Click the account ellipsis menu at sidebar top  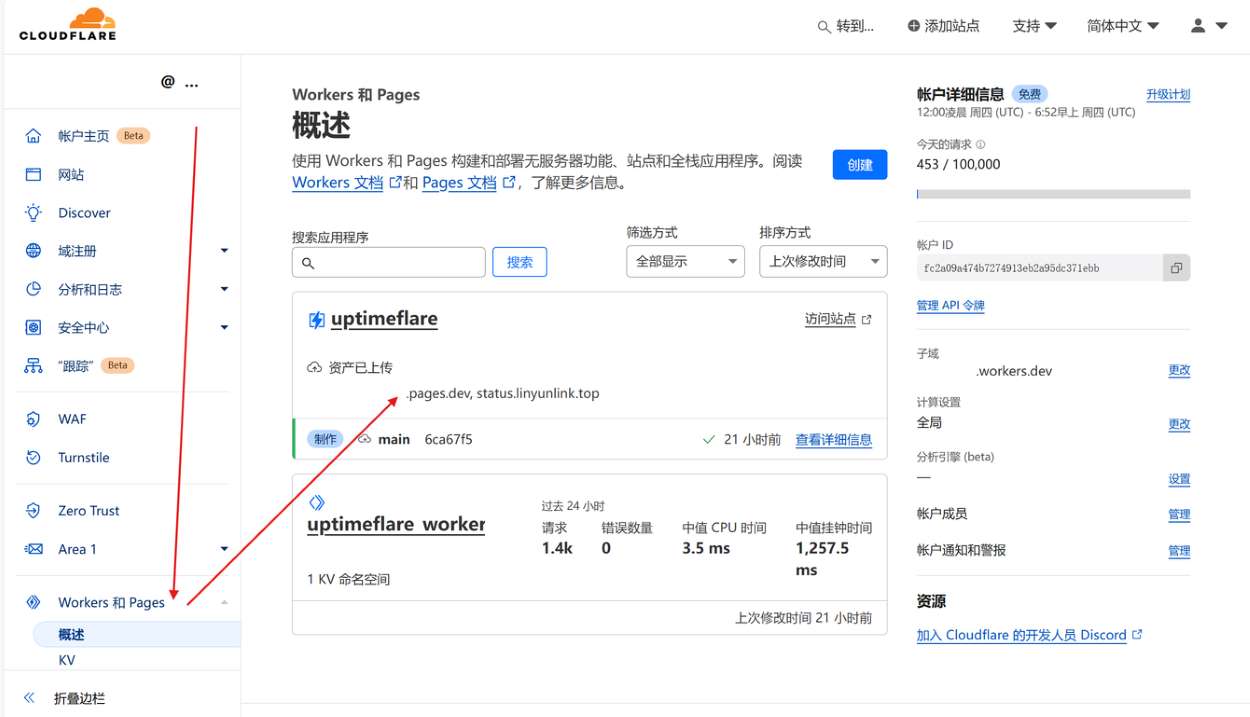tap(191, 83)
